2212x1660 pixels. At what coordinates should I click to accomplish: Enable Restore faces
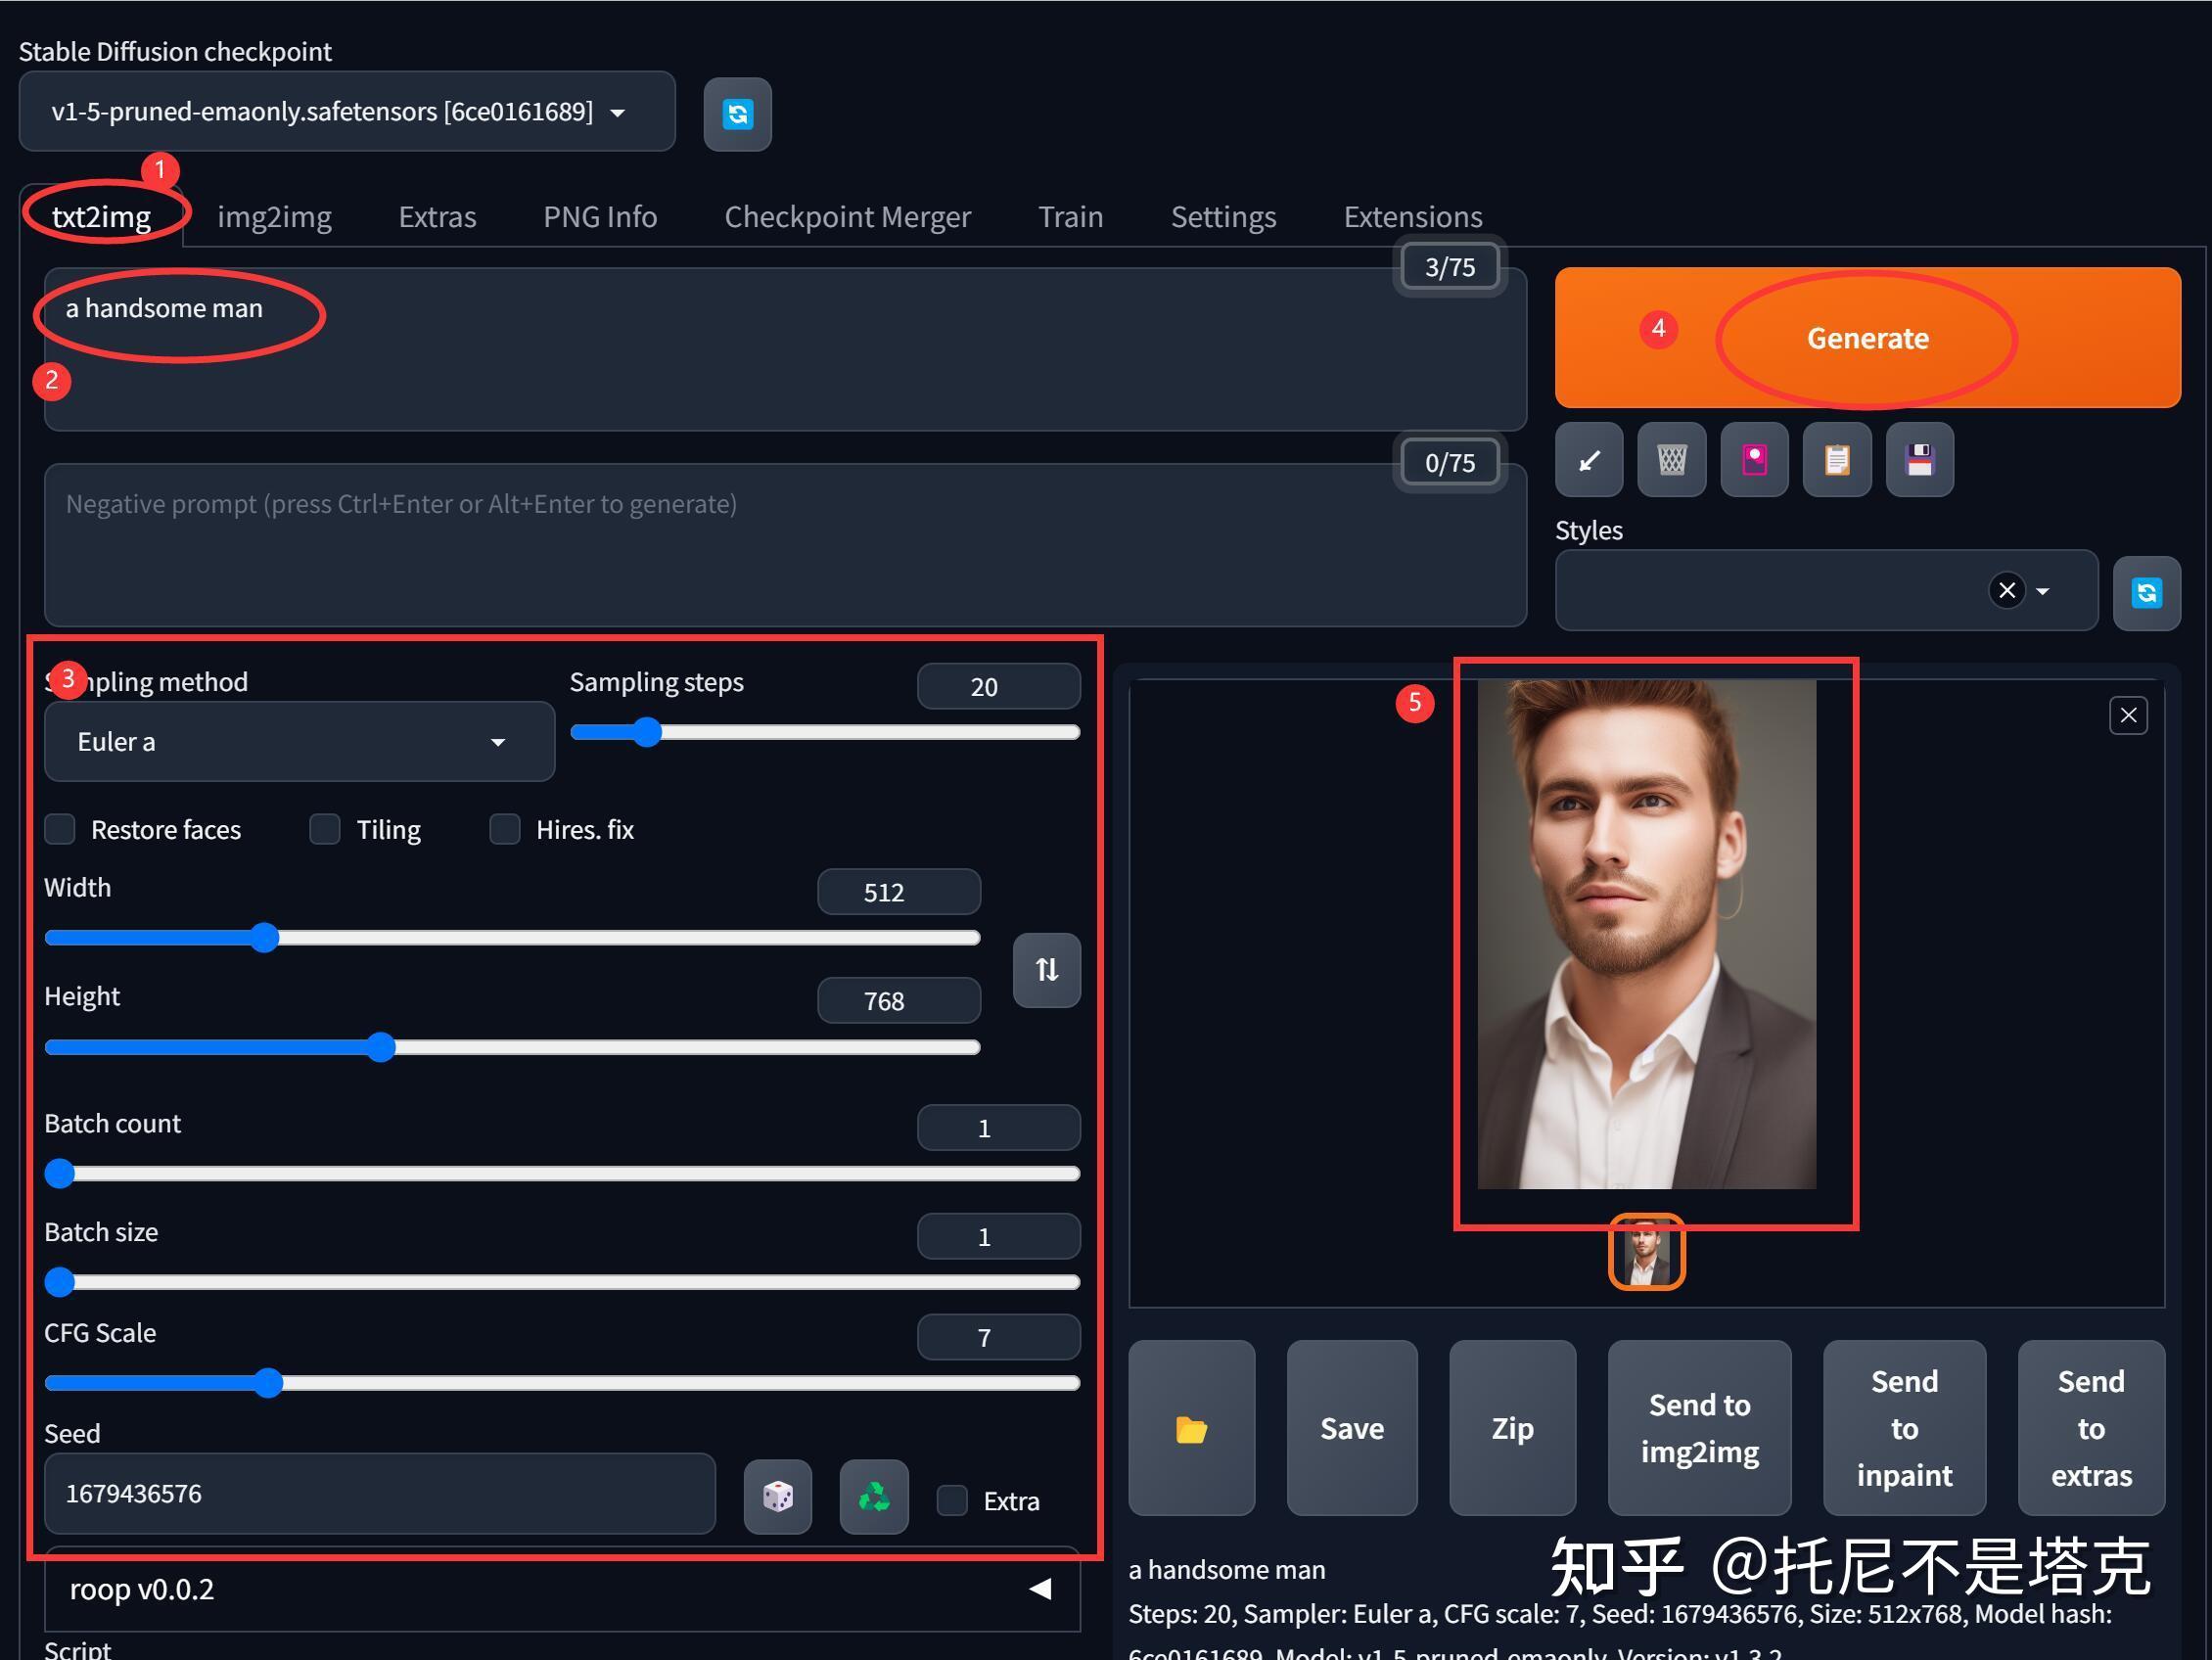click(59, 829)
